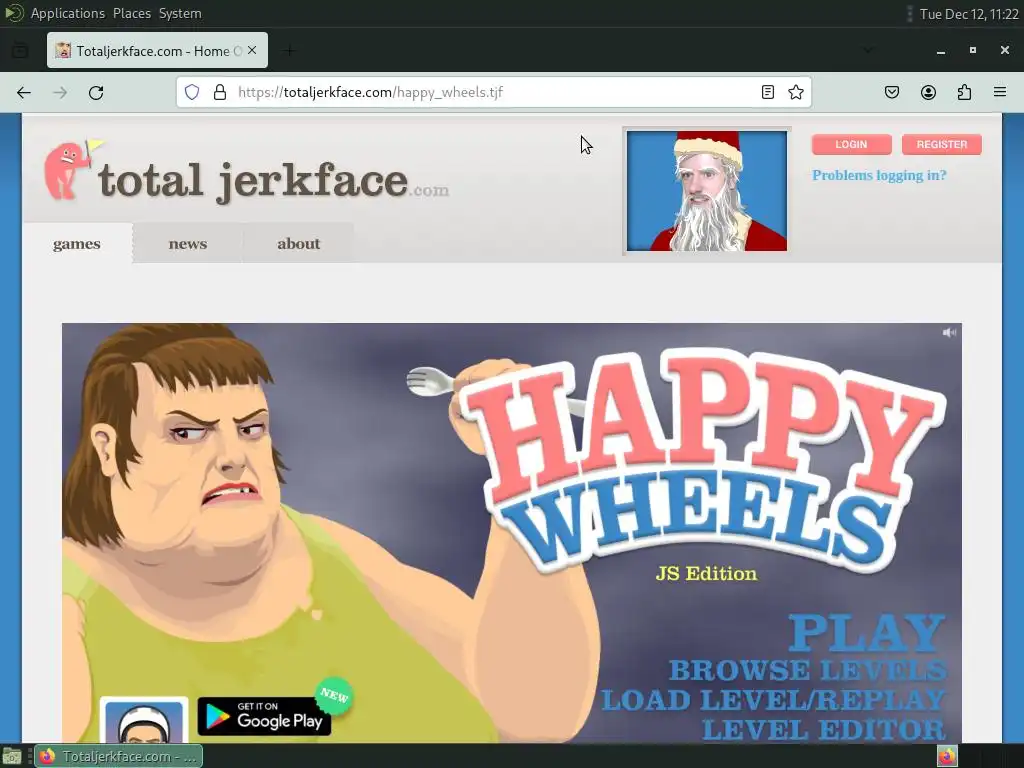
Task: Click the Totaljerkface.com taskbar window button
Action: (118, 757)
